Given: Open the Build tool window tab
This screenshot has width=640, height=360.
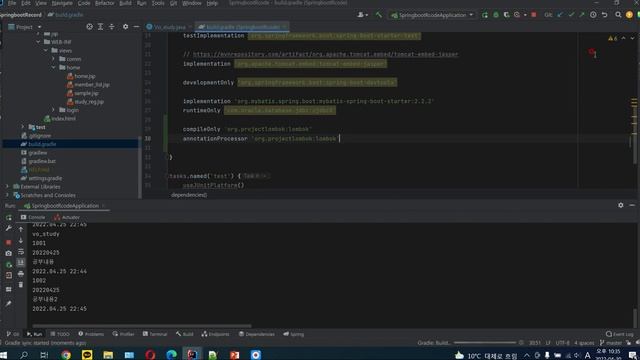Looking at the screenshot, I should click(185, 334).
